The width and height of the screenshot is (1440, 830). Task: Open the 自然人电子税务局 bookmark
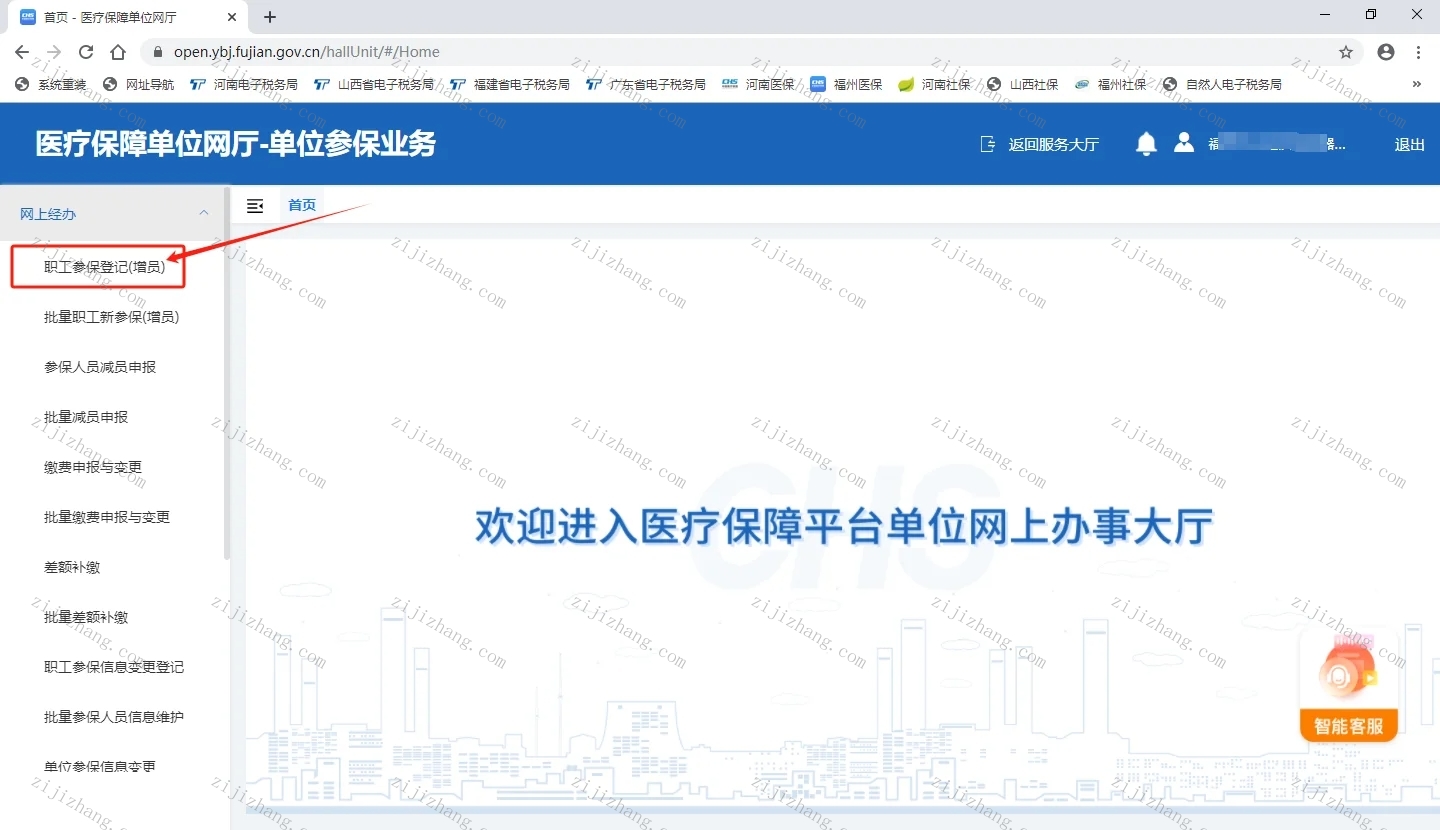tap(1222, 84)
